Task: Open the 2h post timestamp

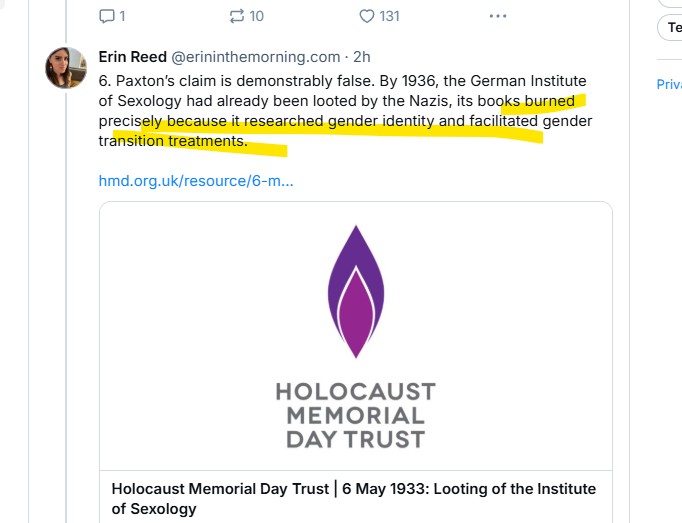Action: 361,57
